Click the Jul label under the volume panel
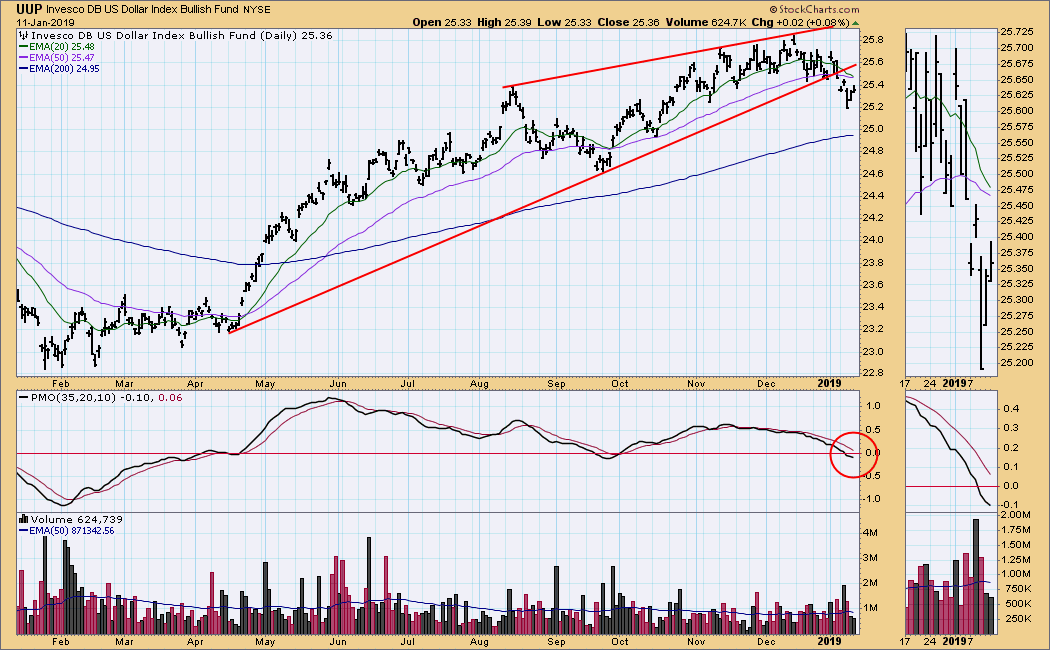Viewport: 1050px width, 650px height. 407,641
